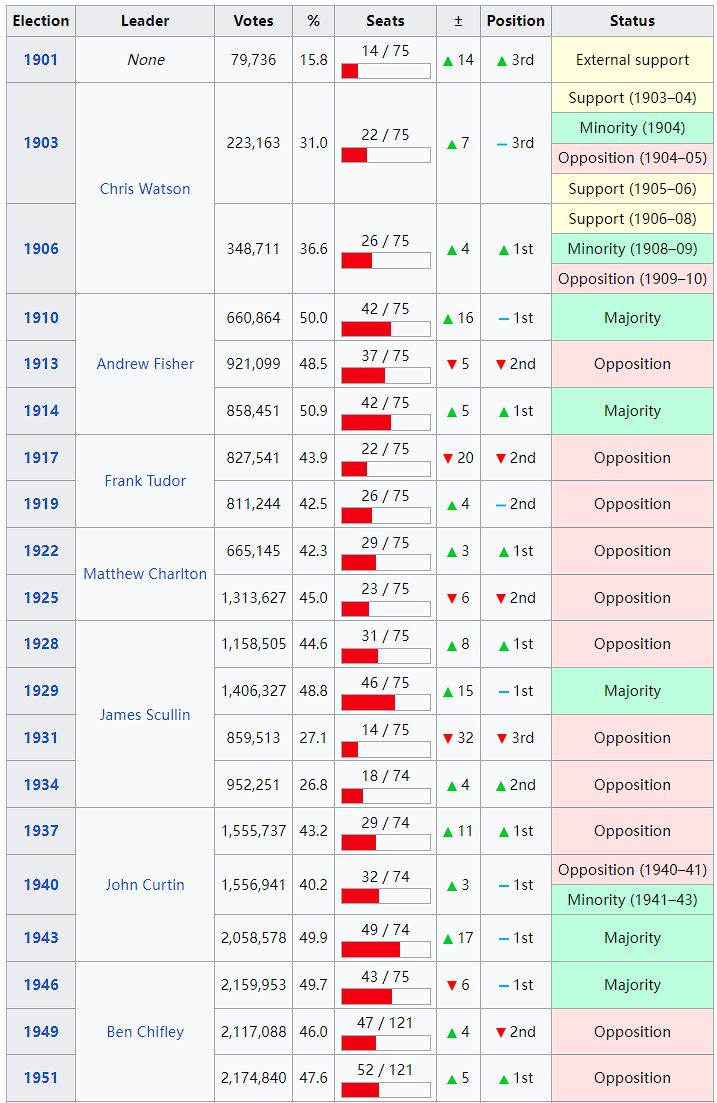The image size is (717, 1103).
Task: Click the 1903 blue dash beside 3rd
Action: [x=502, y=144]
